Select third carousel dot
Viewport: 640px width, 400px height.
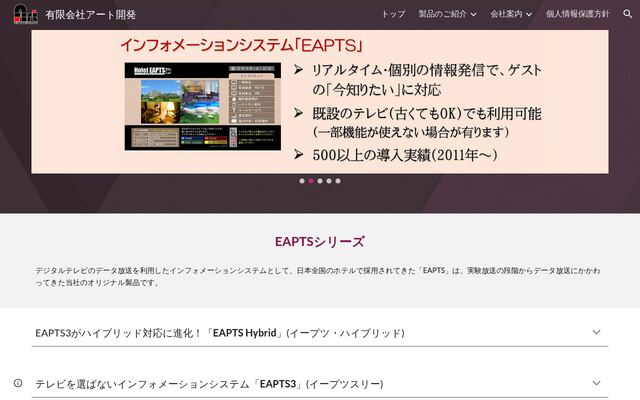pyautogui.click(x=320, y=181)
